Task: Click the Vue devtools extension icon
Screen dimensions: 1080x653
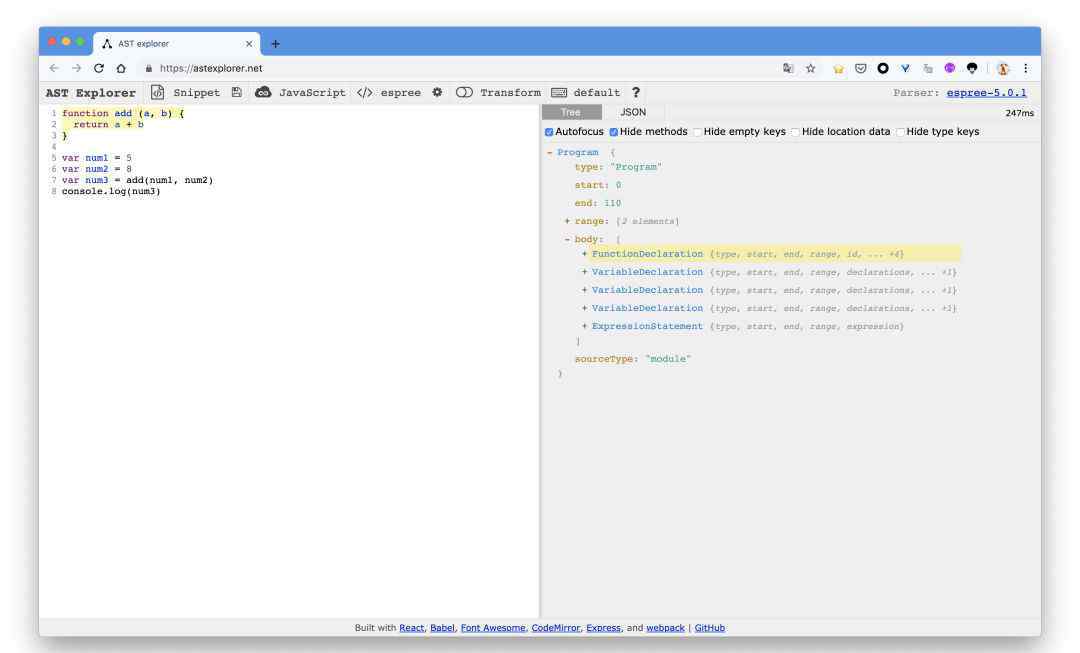Action: click(905, 68)
